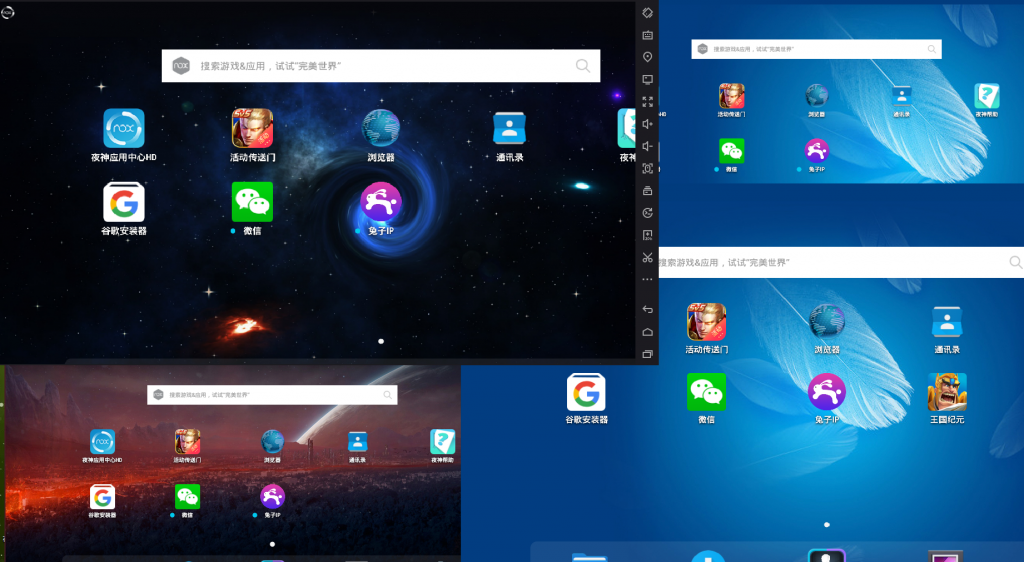
Task: Show more tools via three-dot icon
Action: click(647, 279)
